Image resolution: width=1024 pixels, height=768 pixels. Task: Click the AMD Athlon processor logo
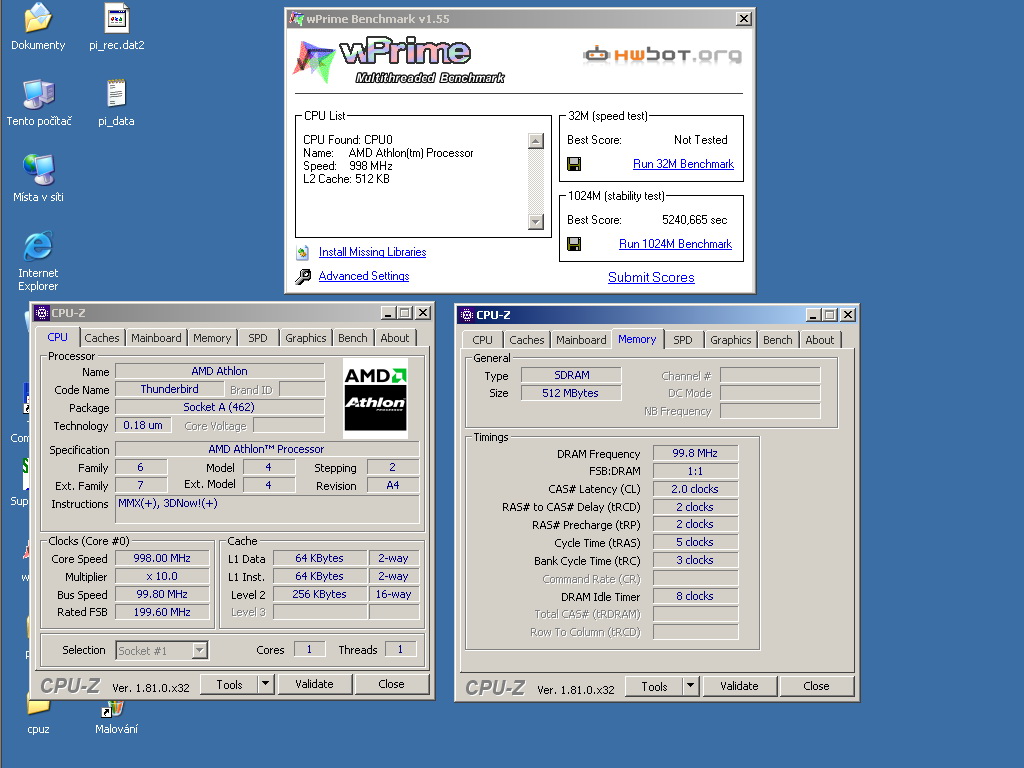(x=376, y=398)
